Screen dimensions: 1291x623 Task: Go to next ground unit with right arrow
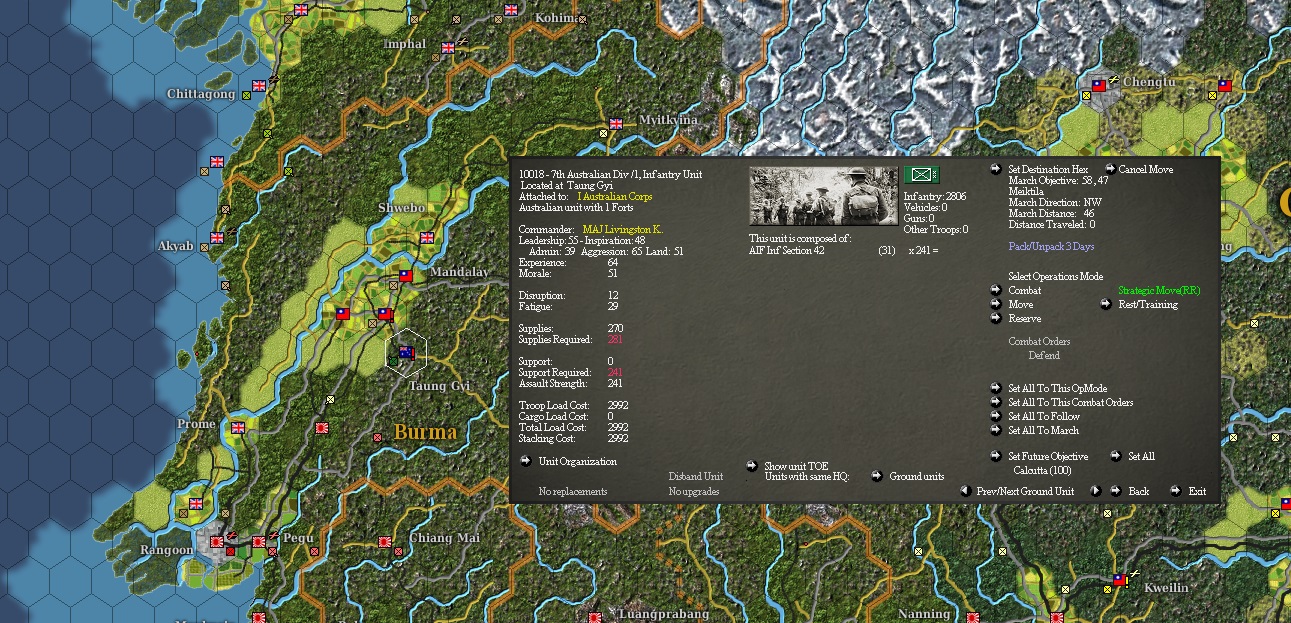1096,491
